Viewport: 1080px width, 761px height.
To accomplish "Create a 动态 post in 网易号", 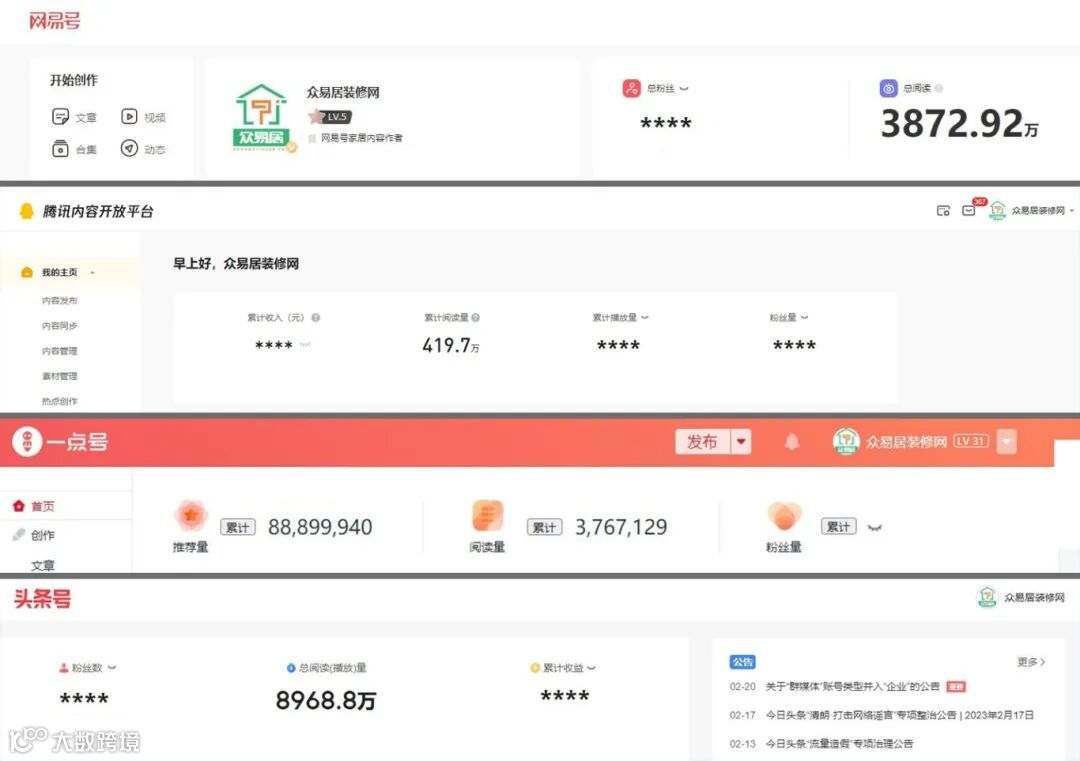I will [x=143, y=149].
